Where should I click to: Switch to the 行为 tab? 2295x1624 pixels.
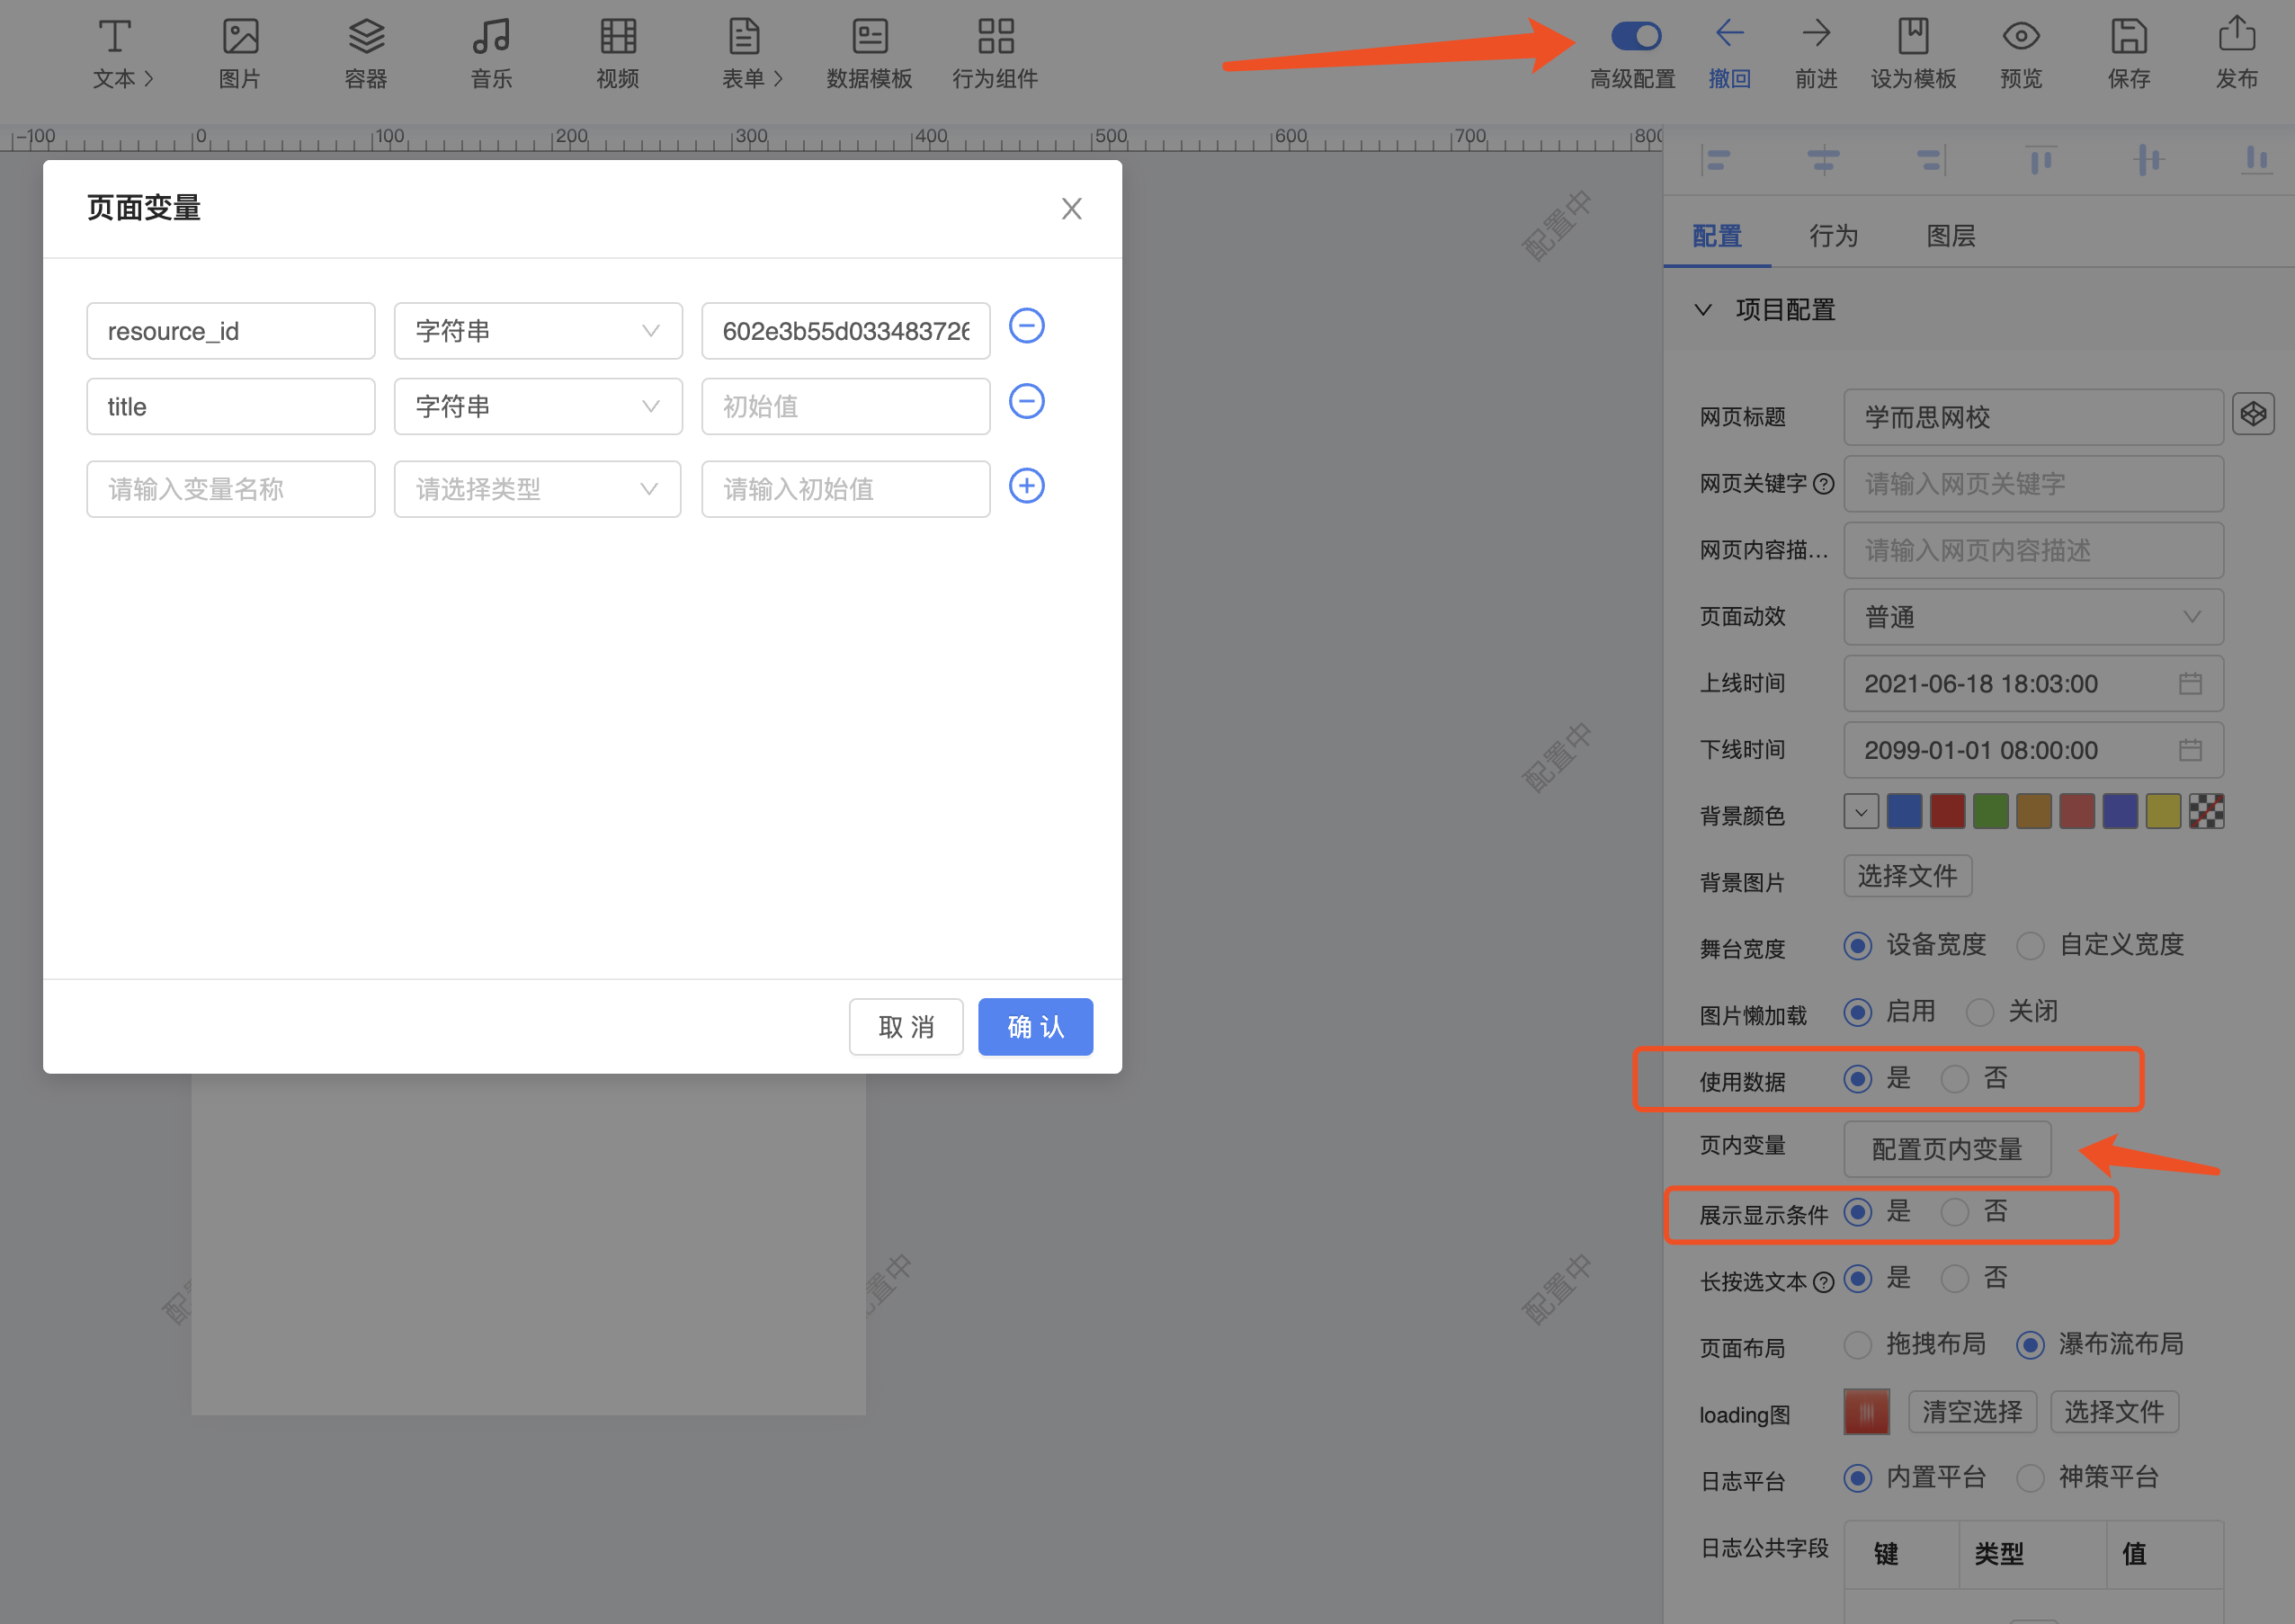point(1833,236)
